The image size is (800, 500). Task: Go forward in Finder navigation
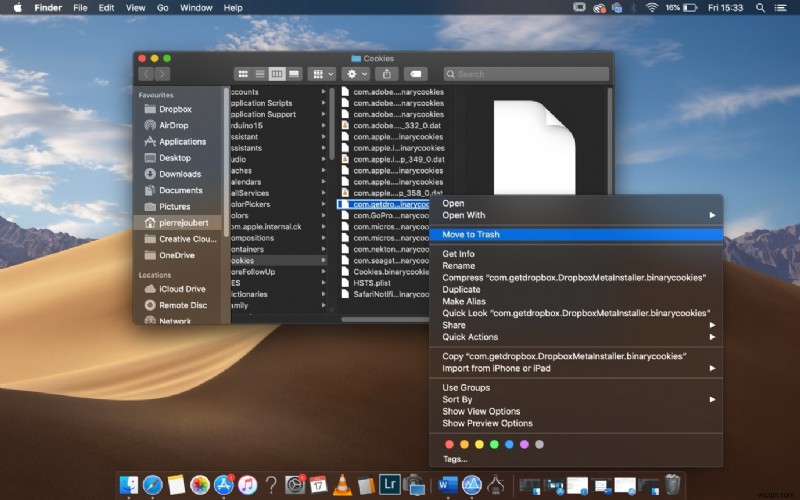[162, 74]
